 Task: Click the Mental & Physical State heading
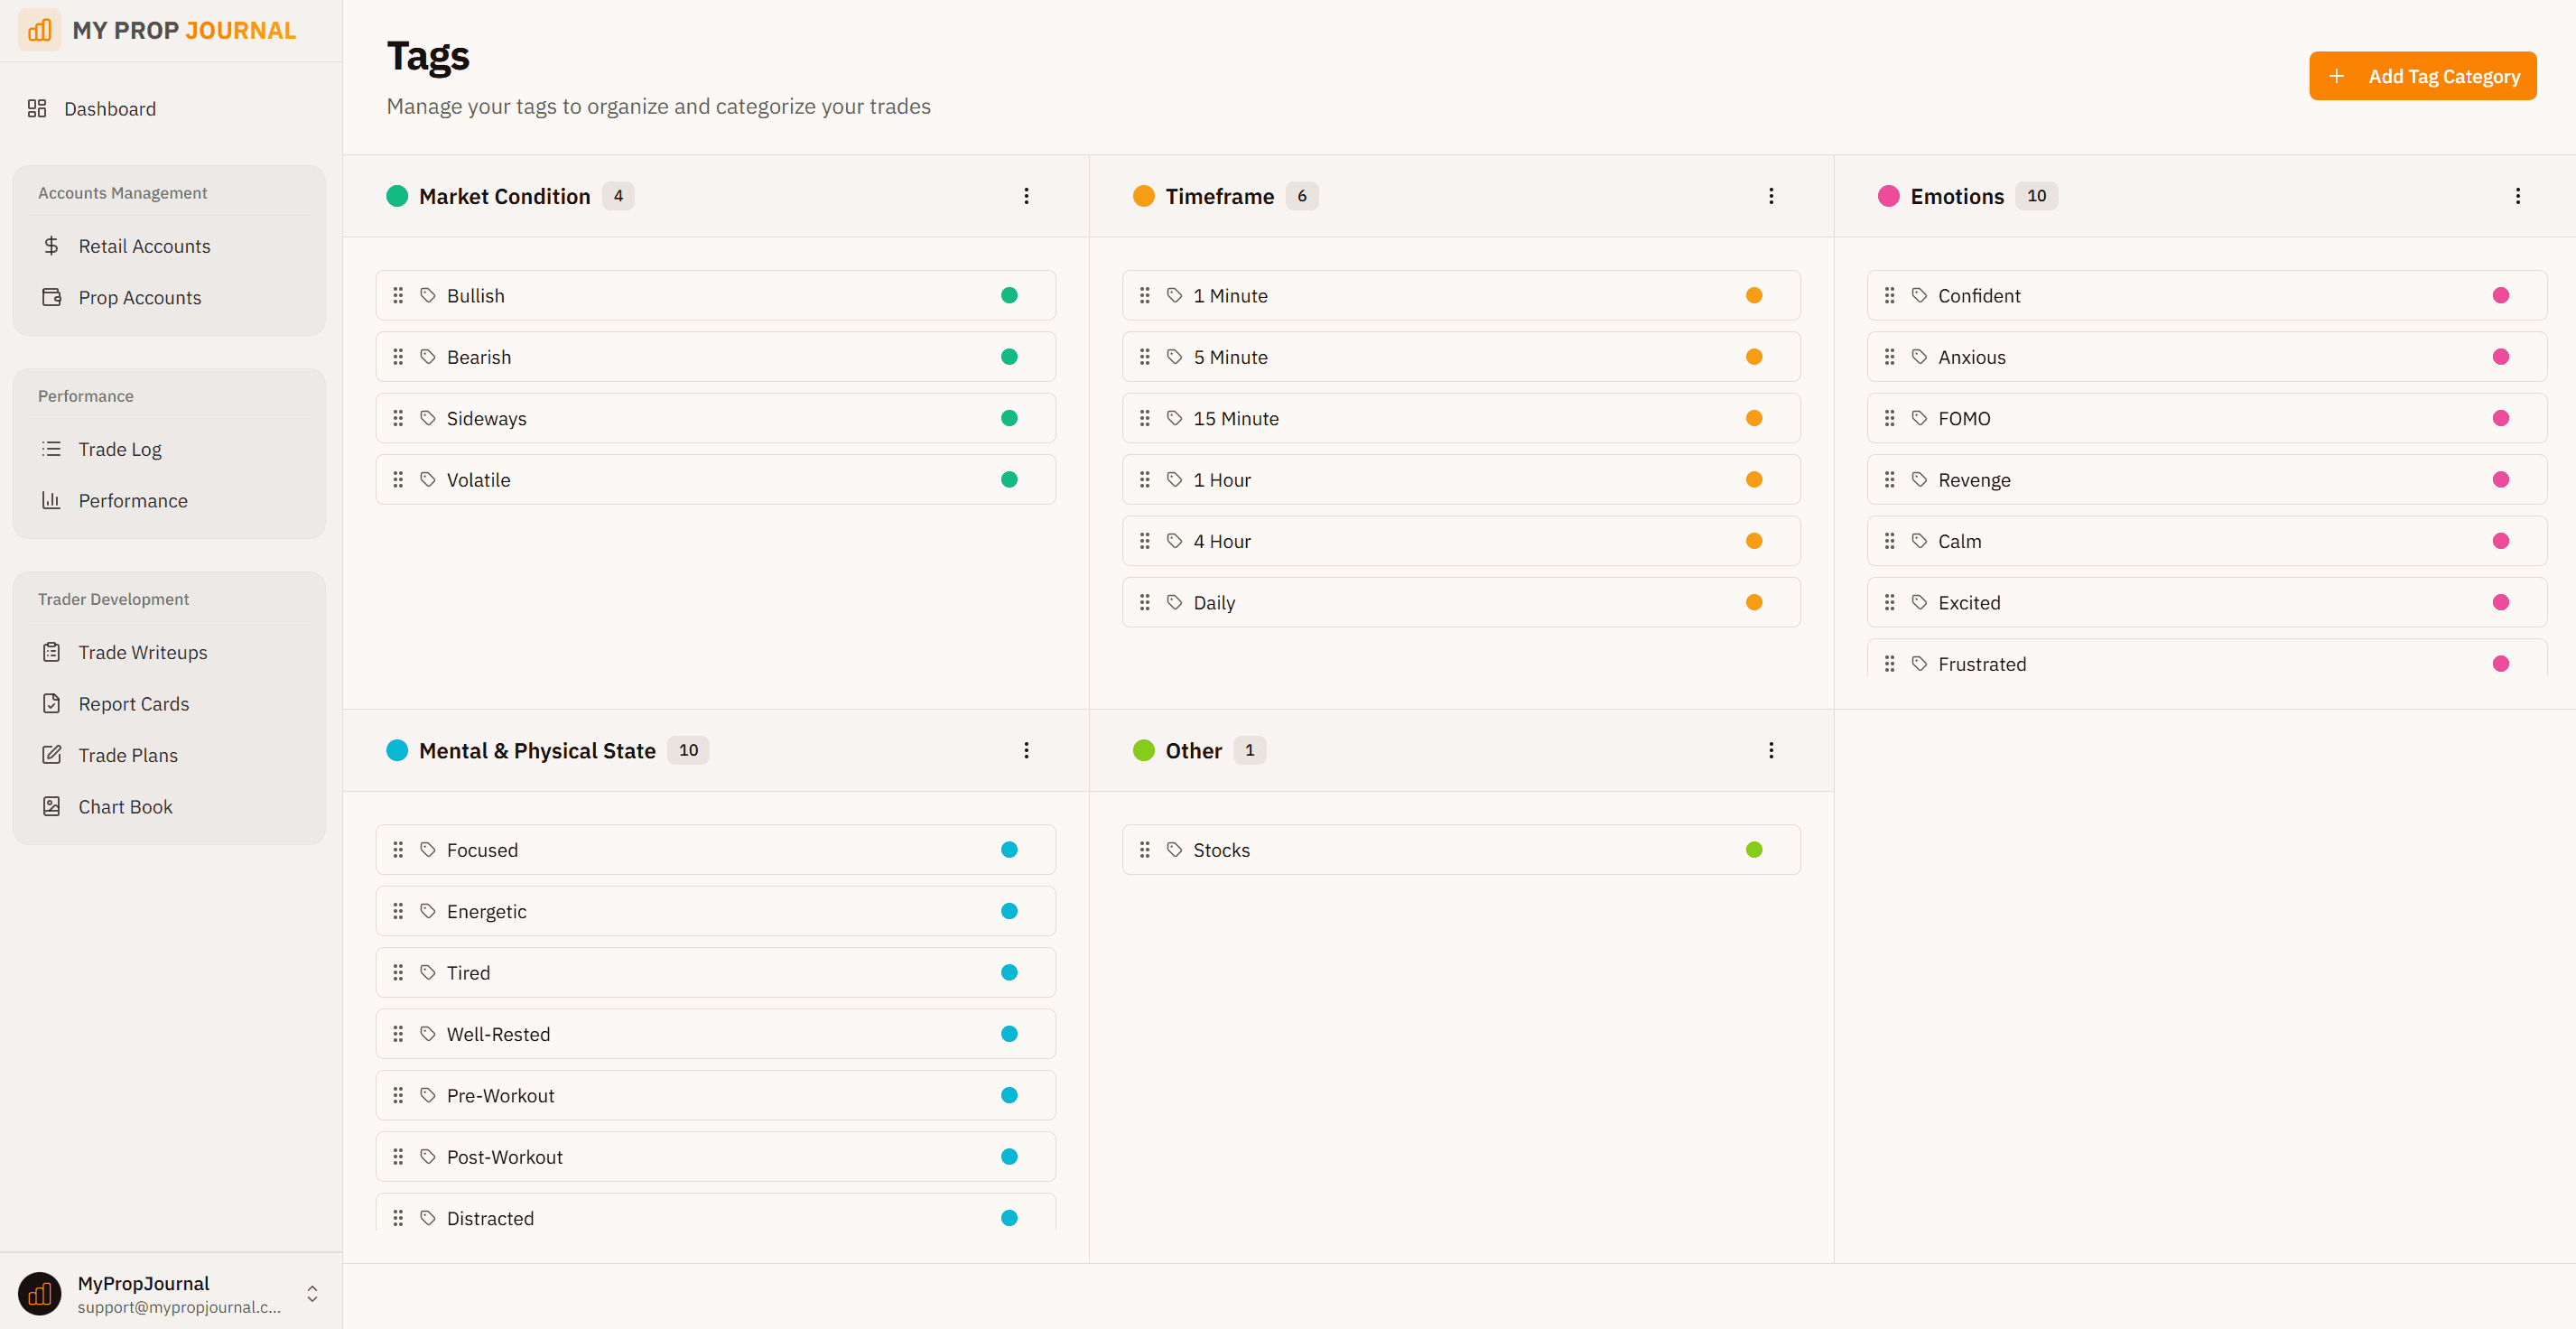pyautogui.click(x=537, y=750)
